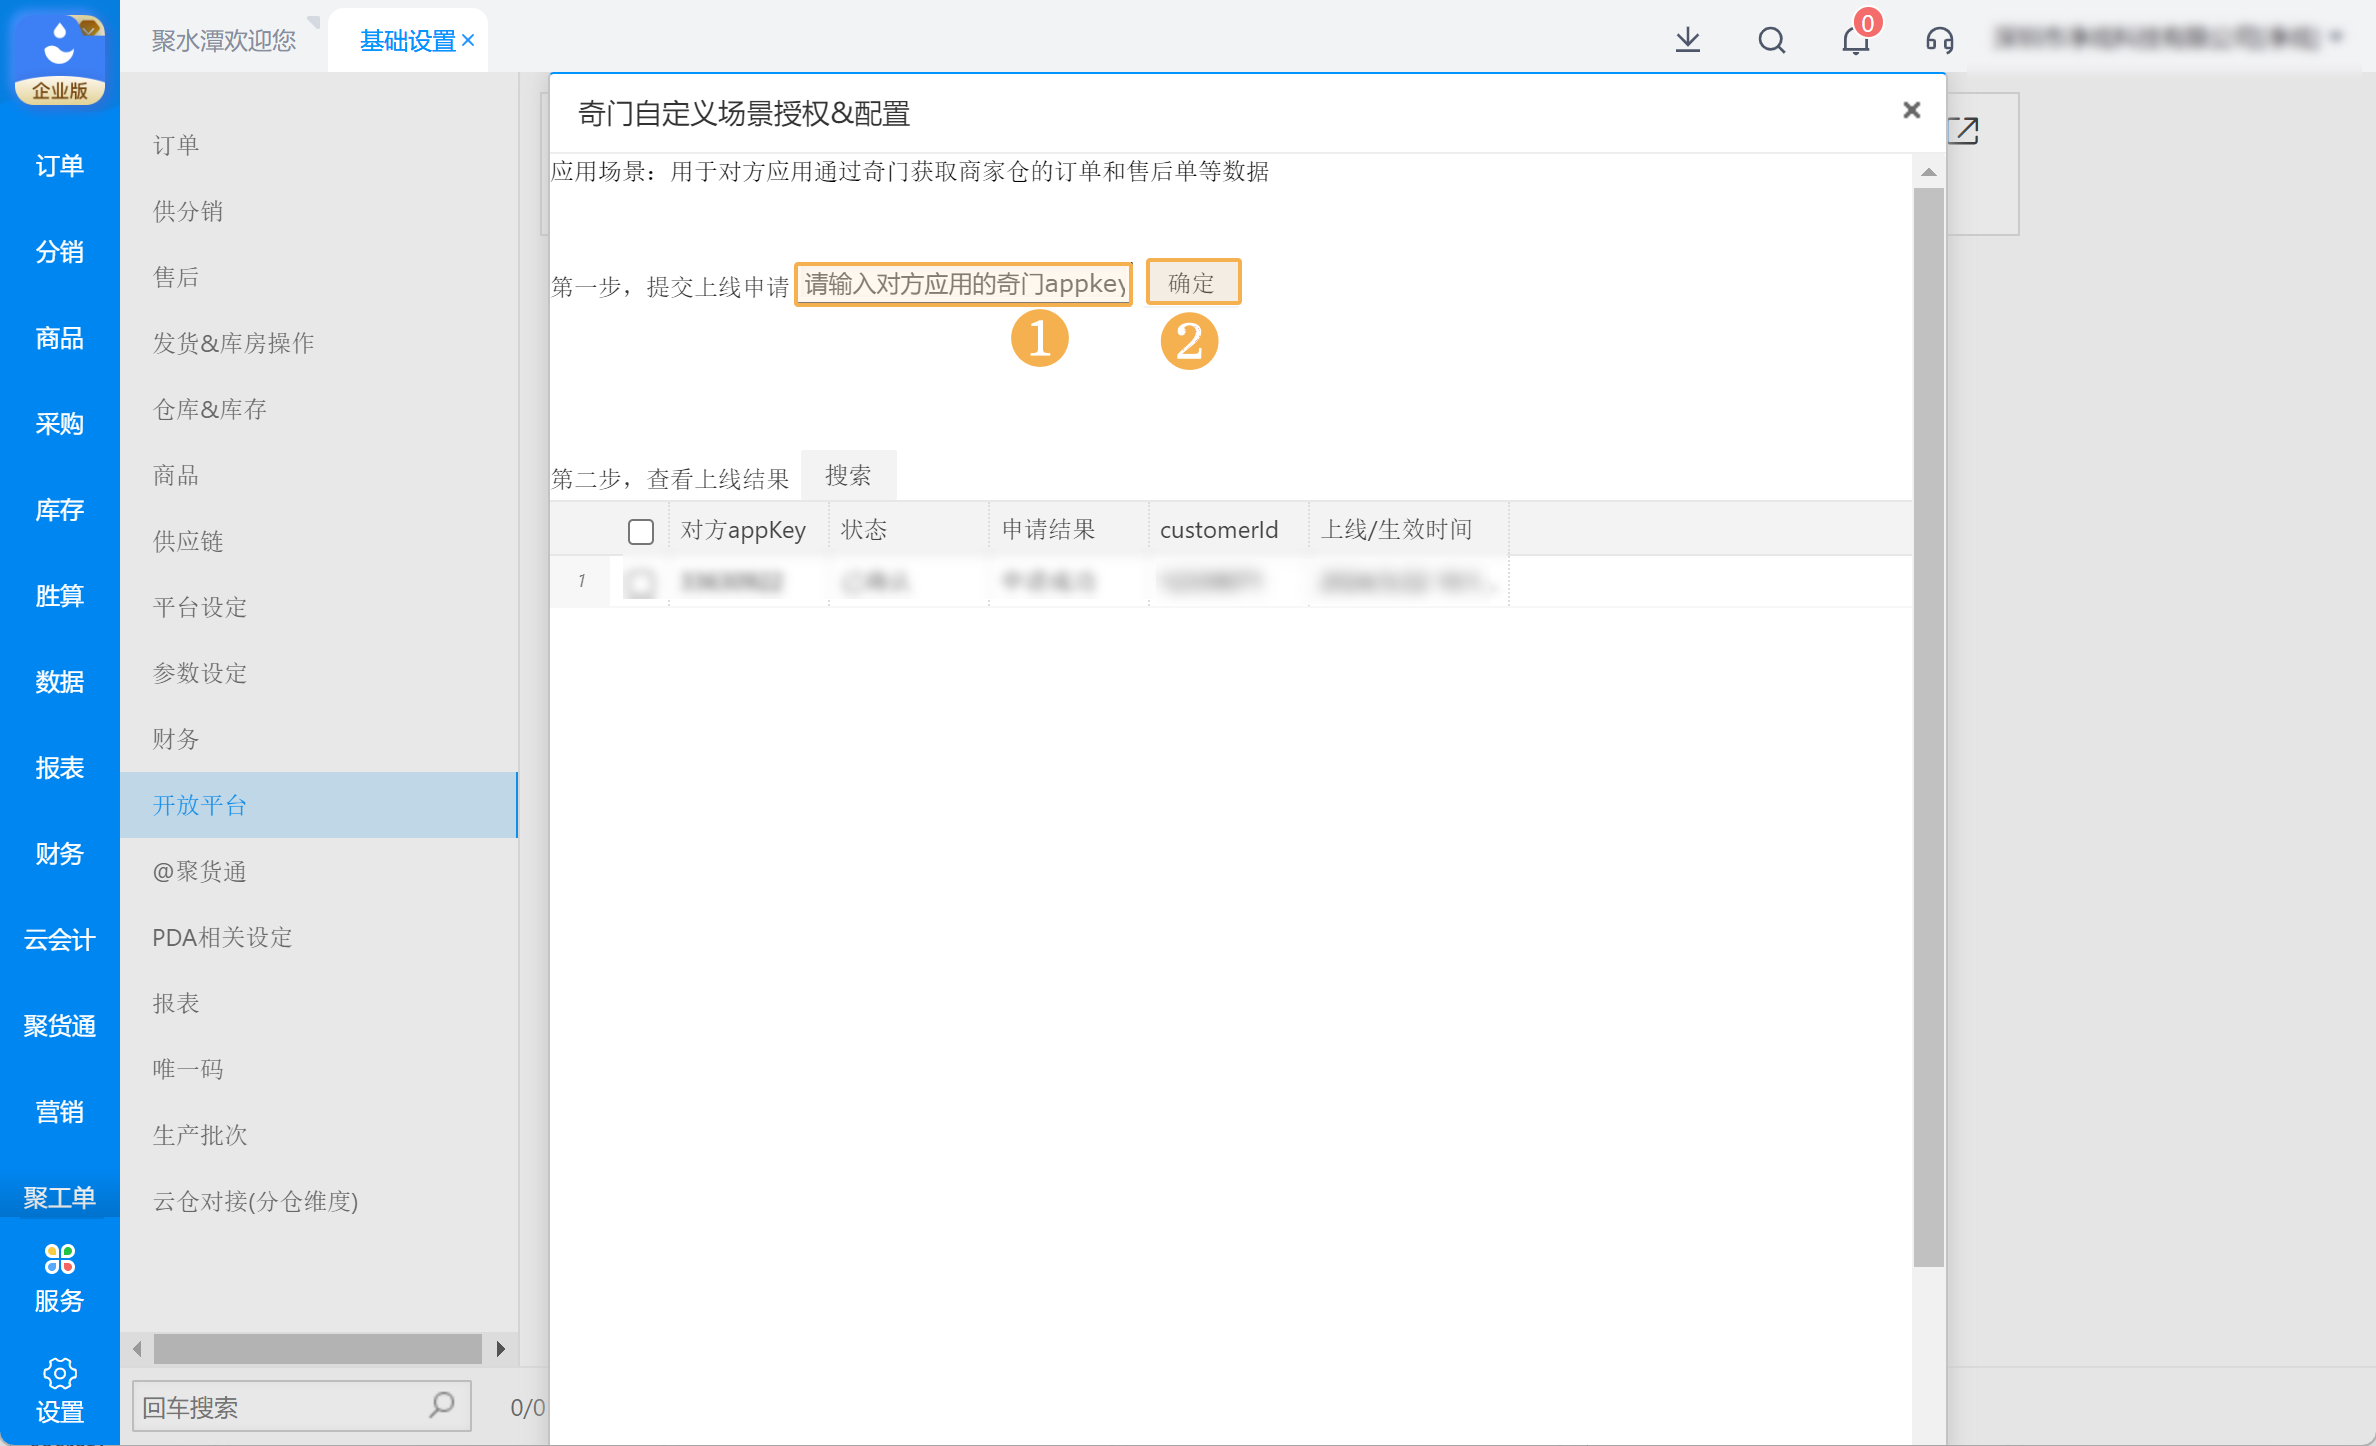The width and height of the screenshot is (2376, 1446).
Task: Click magnifier icon in 回车搜索 box
Action: pyautogui.click(x=442, y=1405)
